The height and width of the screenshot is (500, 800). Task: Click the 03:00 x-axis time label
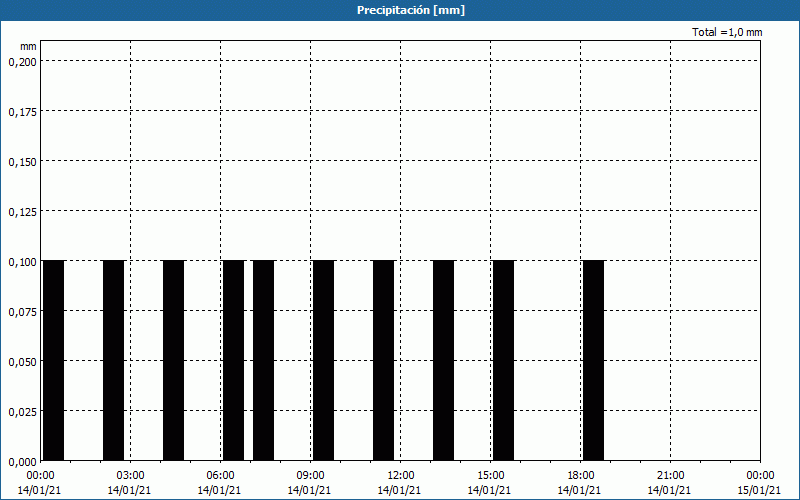(131, 476)
